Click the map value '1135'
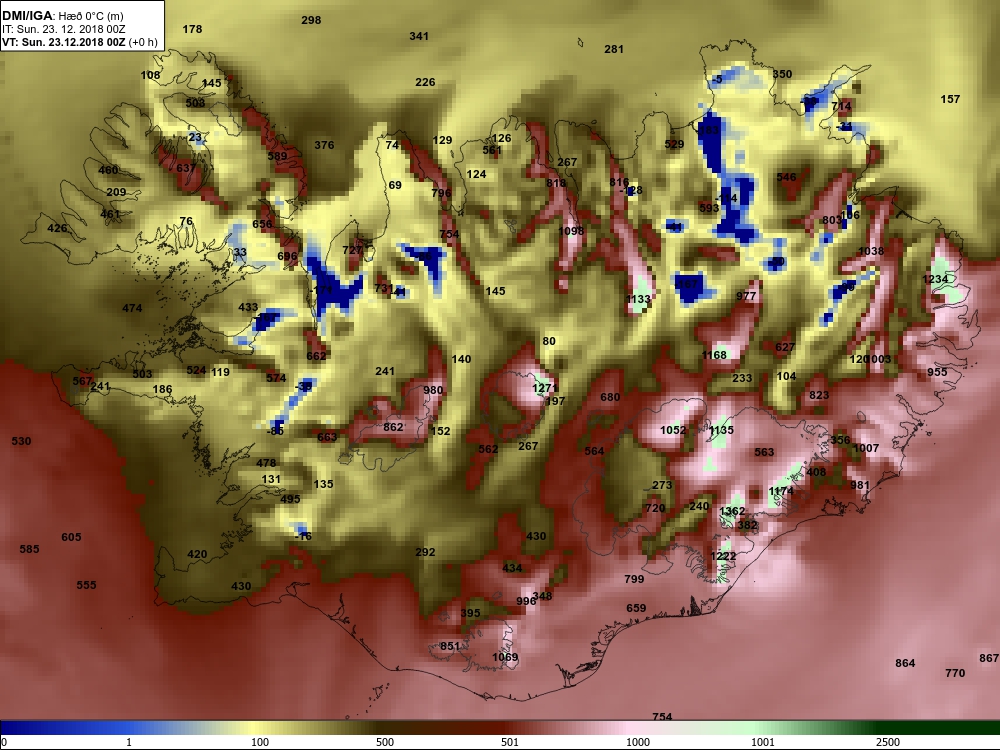Image resolution: width=1000 pixels, height=750 pixels. pos(721,430)
